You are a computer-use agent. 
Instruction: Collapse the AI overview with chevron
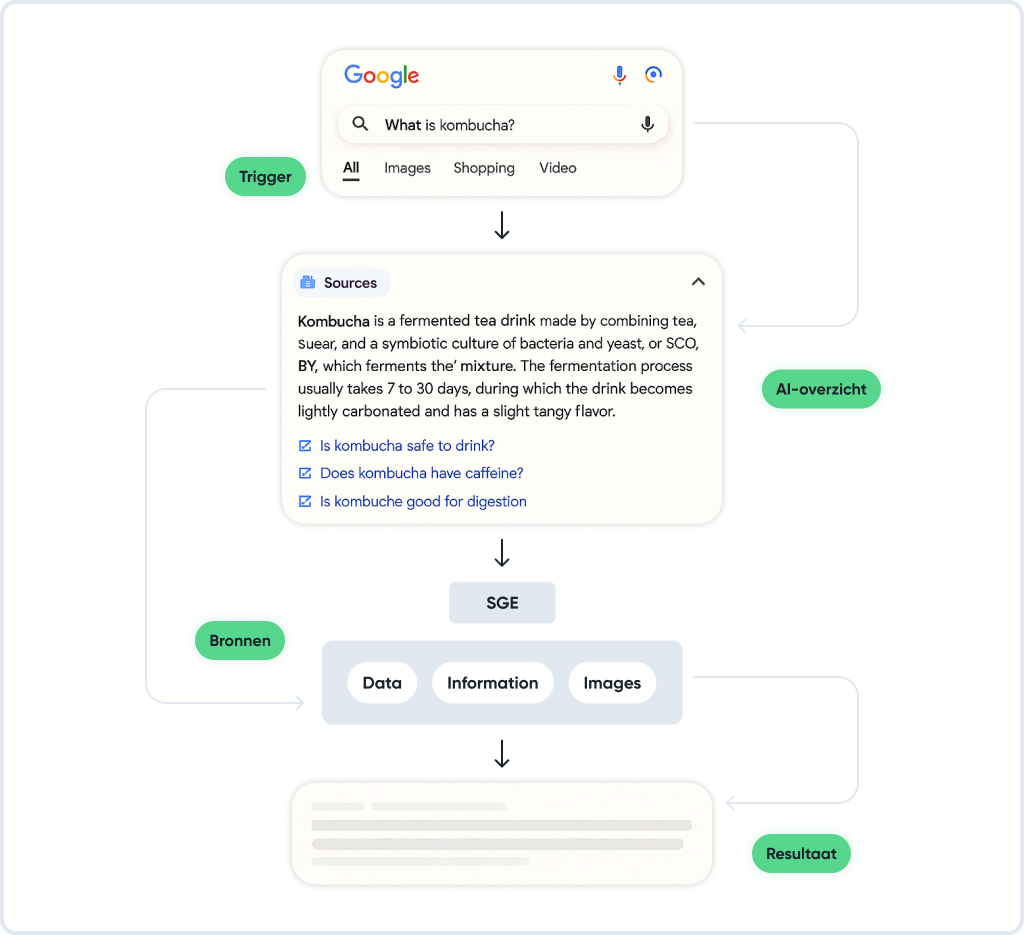click(x=698, y=281)
